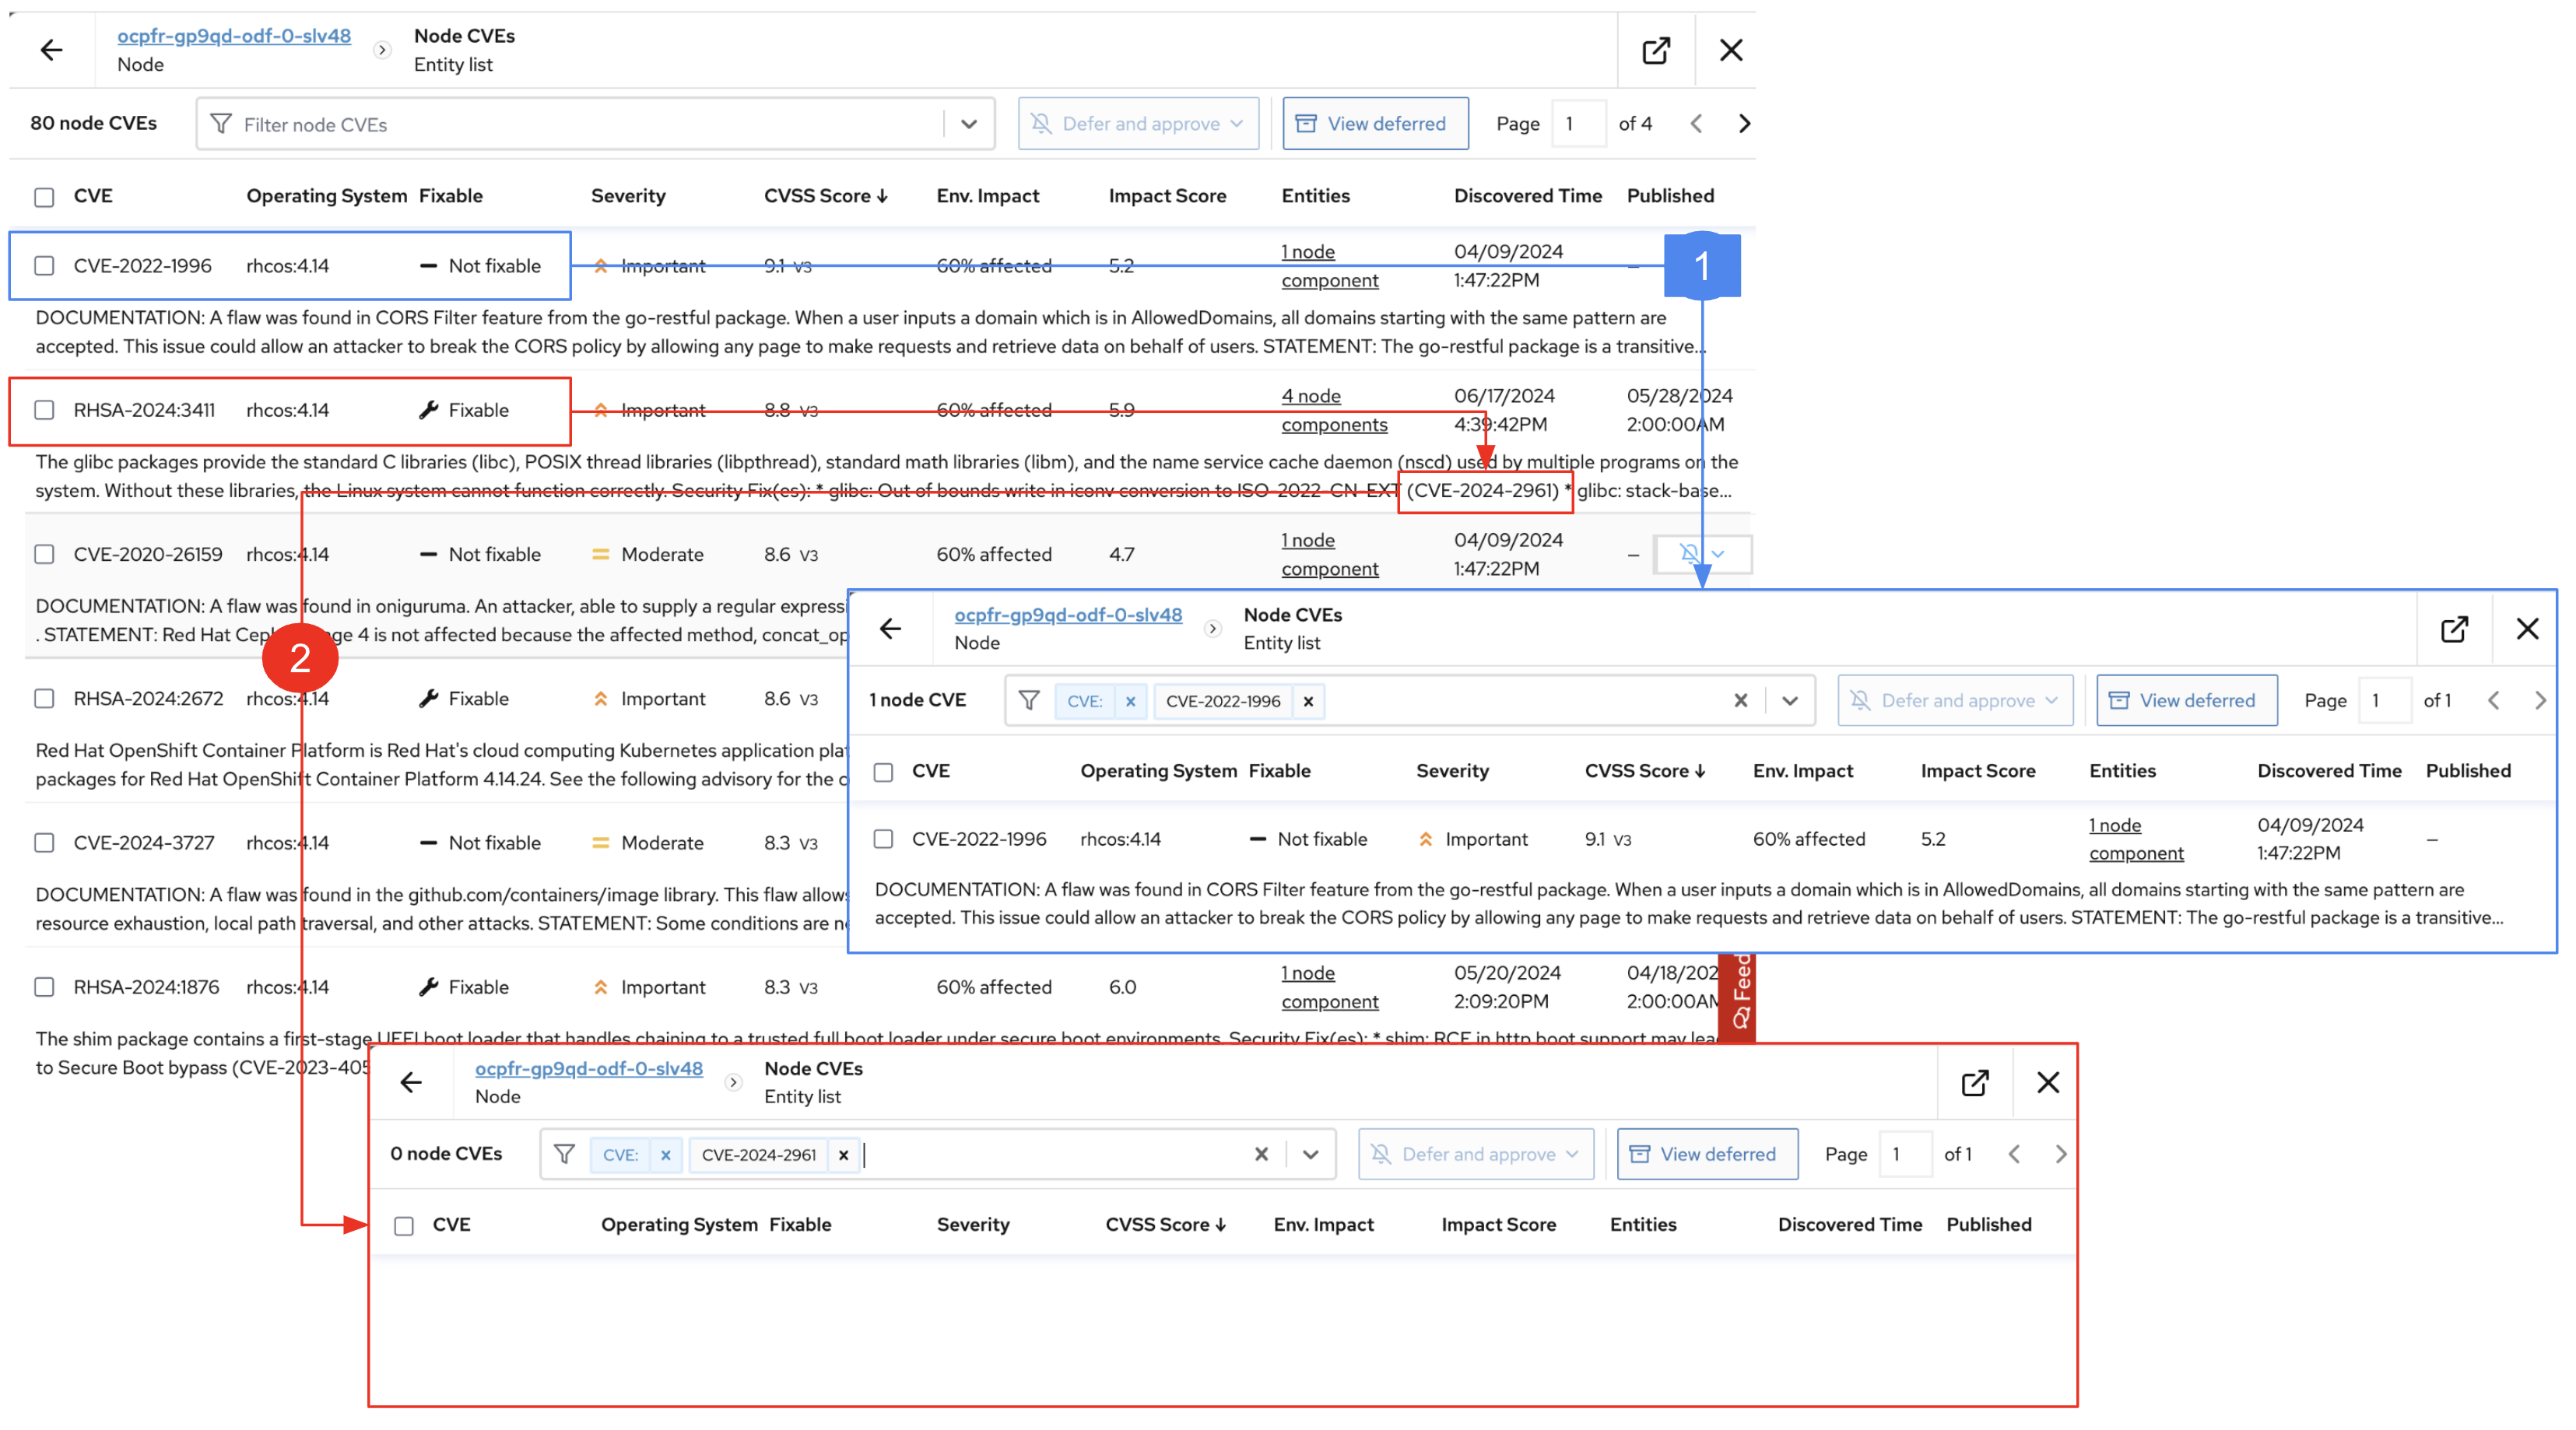Click the Filter node CVEs input field

[x=580, y=124]
